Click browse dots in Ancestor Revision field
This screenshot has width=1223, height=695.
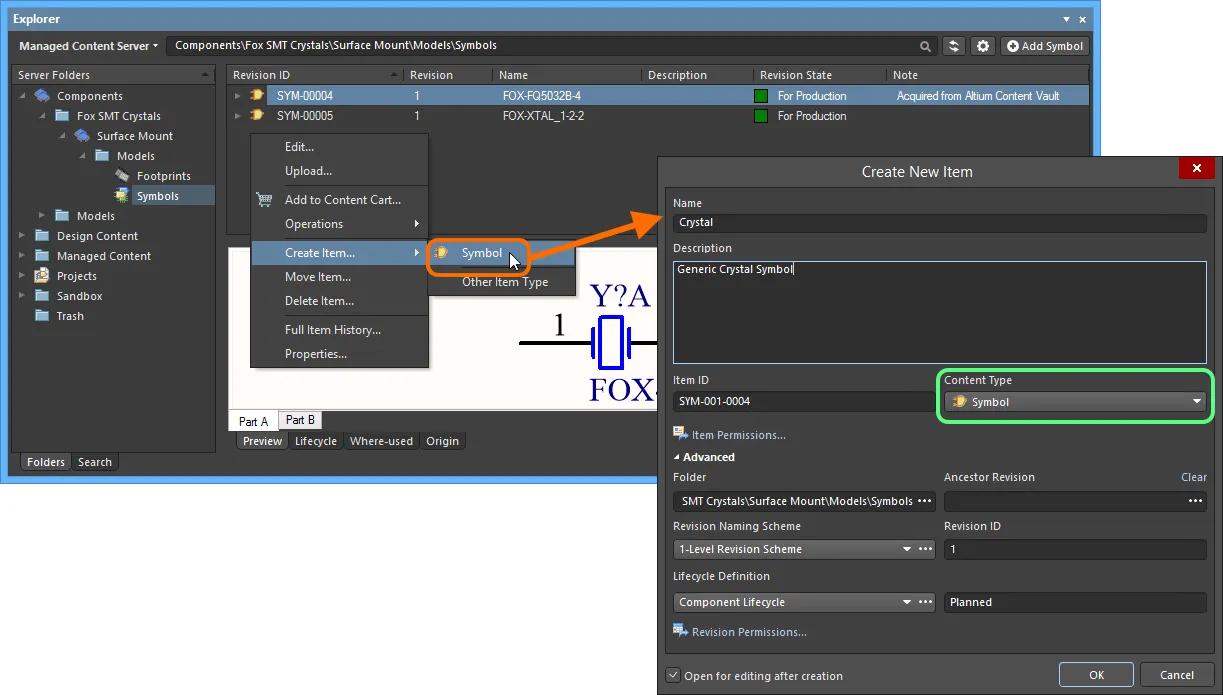pos(1196,501)
